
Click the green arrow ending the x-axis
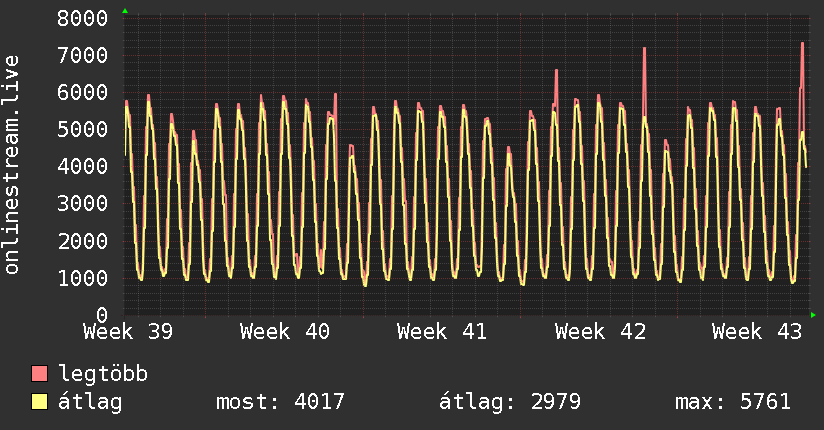click(813, 315)
